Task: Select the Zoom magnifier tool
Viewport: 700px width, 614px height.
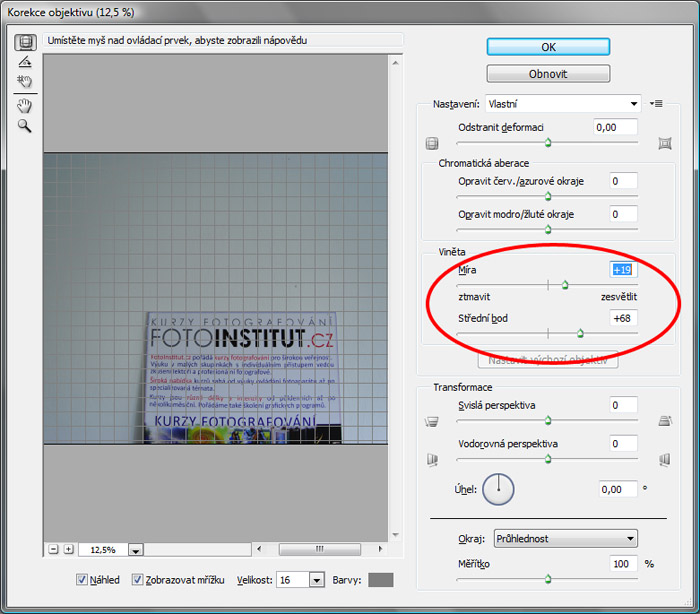Action: click(x=25, y=126)
